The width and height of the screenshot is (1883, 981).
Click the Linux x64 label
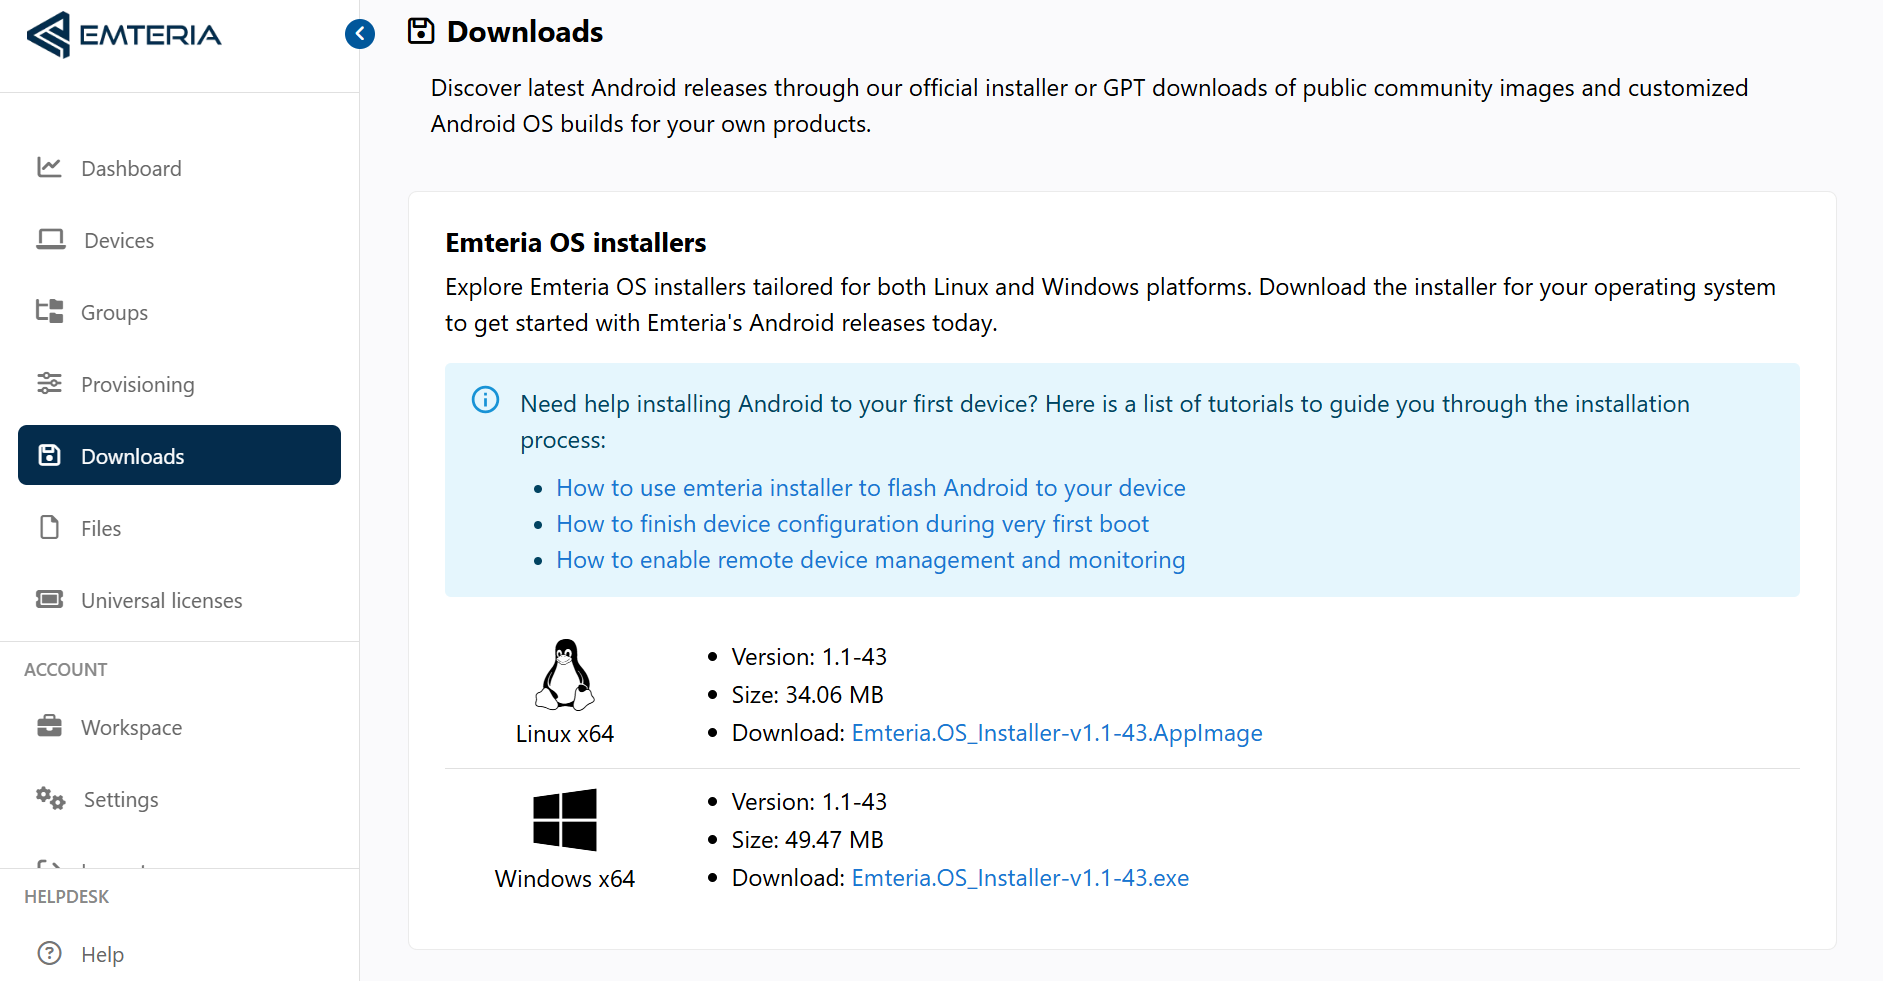[565, 734]
